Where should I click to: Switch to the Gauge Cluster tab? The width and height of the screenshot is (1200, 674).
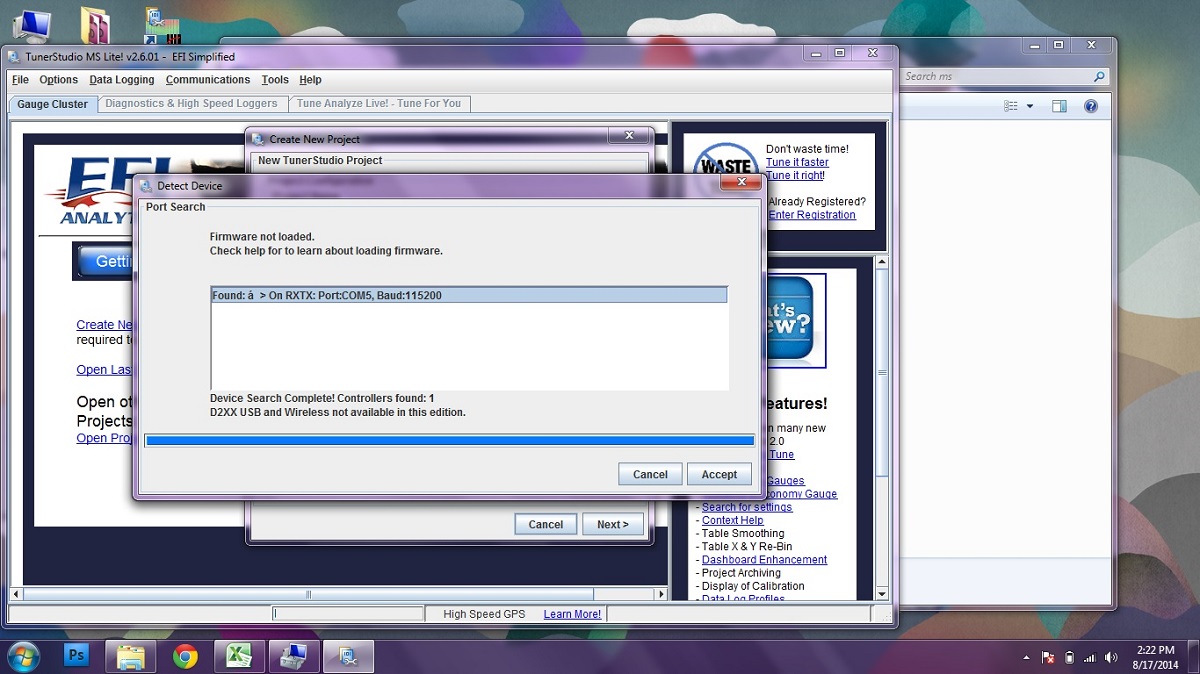(x=53, y=104)
